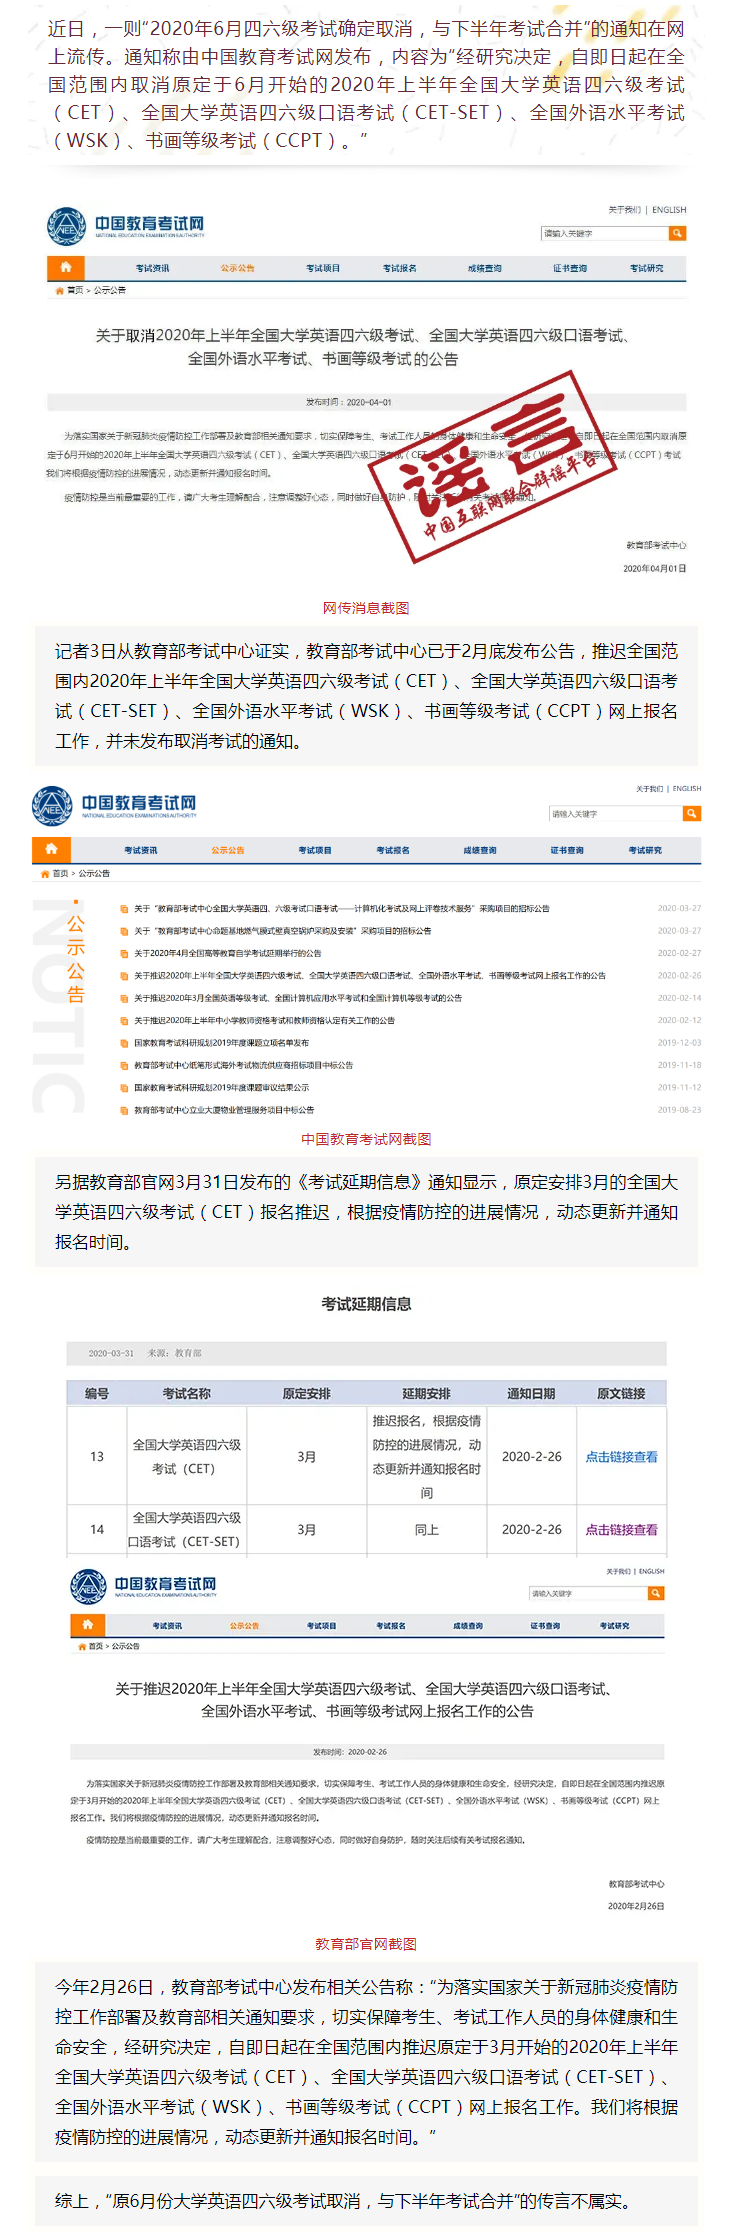This screenshot has height=2237, width=729.
Task: Click the cell 全国大学英语四六级口语考试 (CET-SET) in row 14
Action: 187,1530
